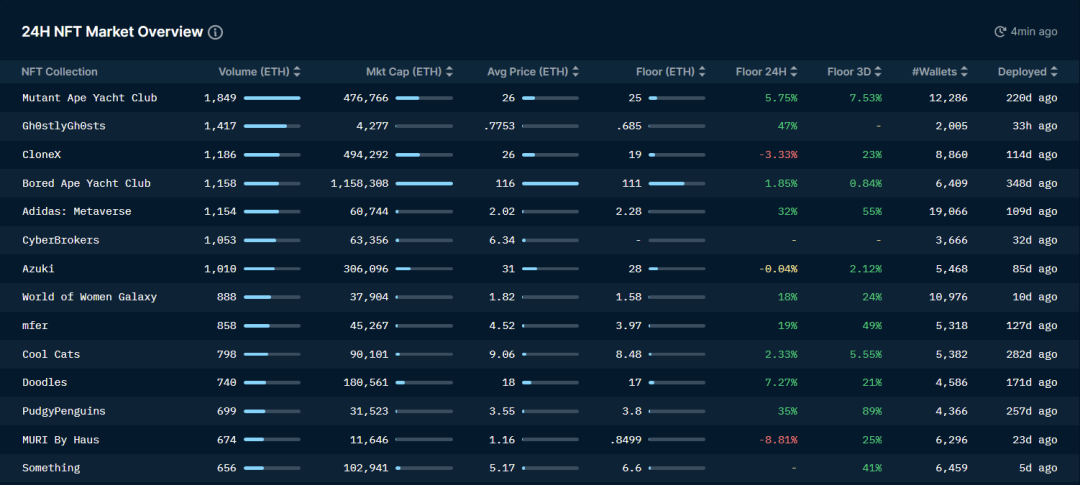Sort by #Wallets using the sort arrows

coord(964,72)
